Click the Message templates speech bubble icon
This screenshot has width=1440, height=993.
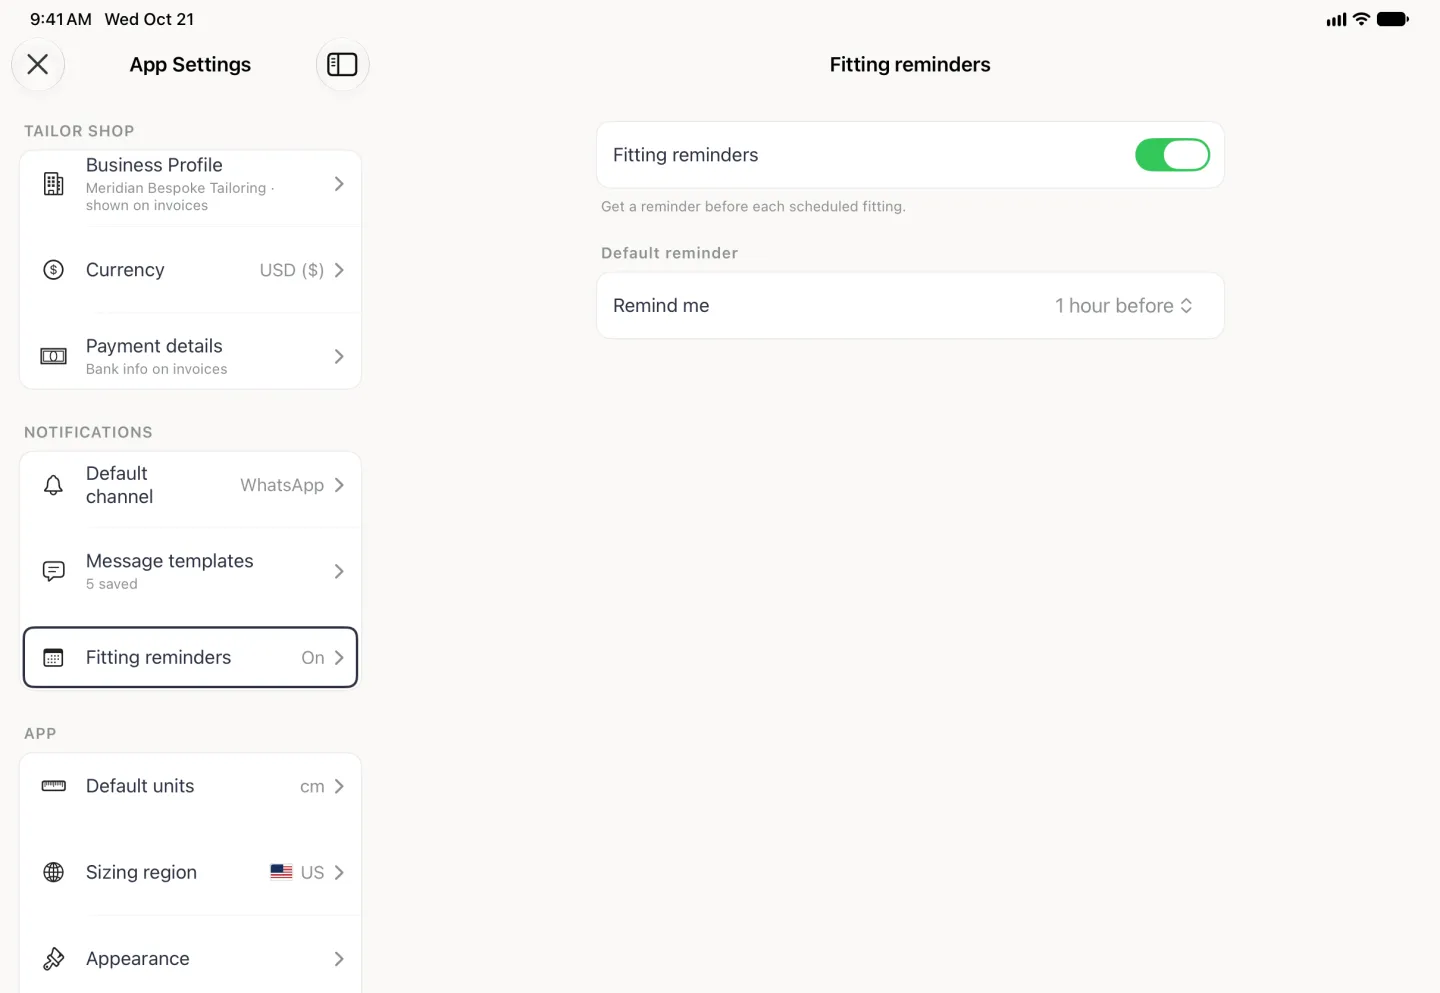point(54,571)
